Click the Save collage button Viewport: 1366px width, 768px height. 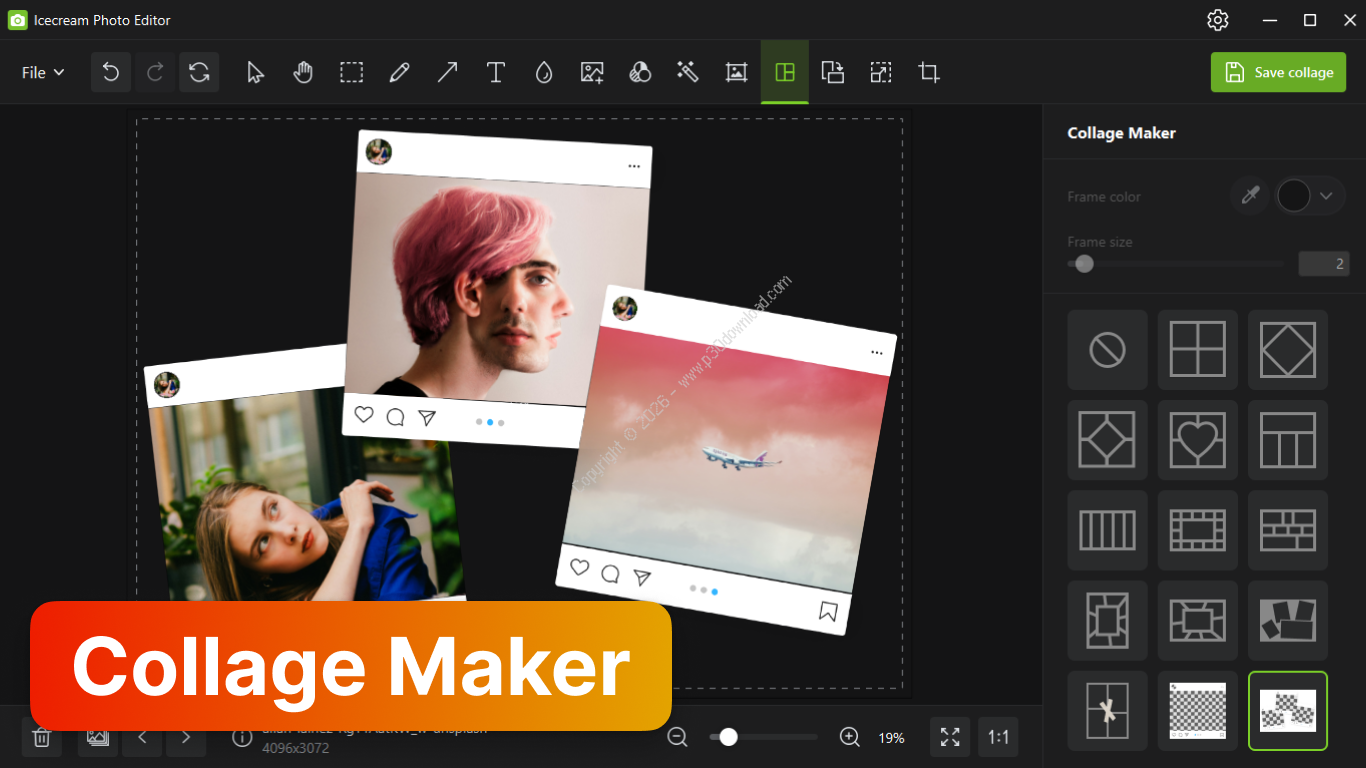tap(1278, 72)
